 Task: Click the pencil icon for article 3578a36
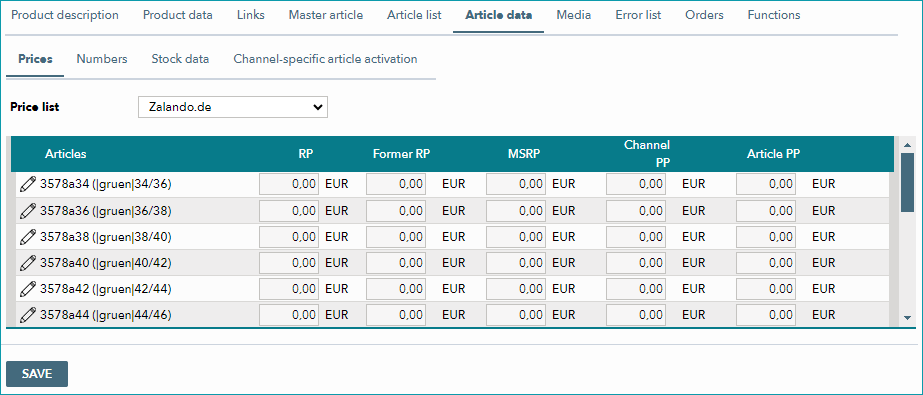(x=27, y=211)
